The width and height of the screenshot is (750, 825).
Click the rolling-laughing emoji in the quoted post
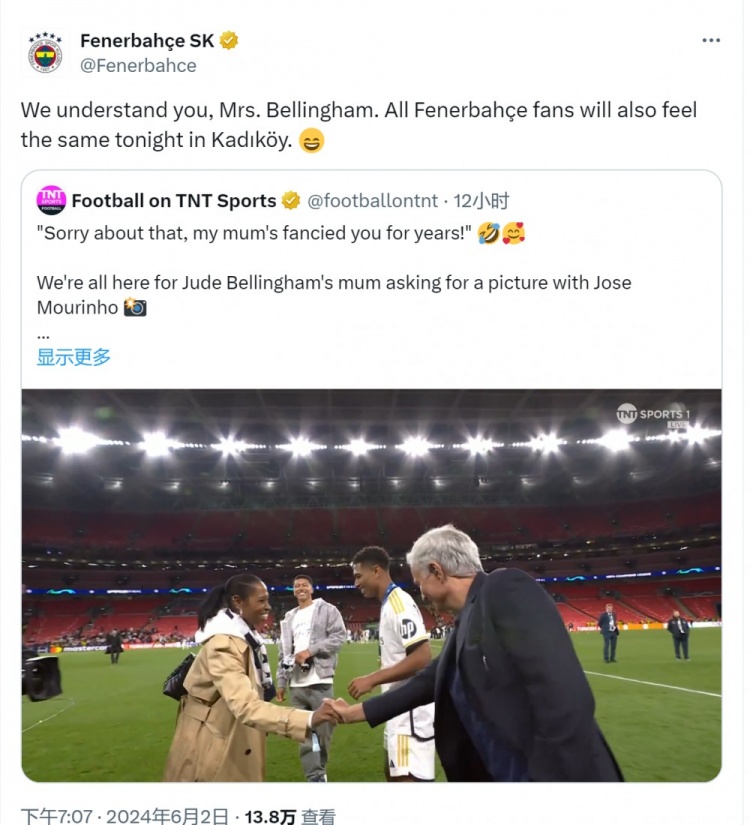489,234
